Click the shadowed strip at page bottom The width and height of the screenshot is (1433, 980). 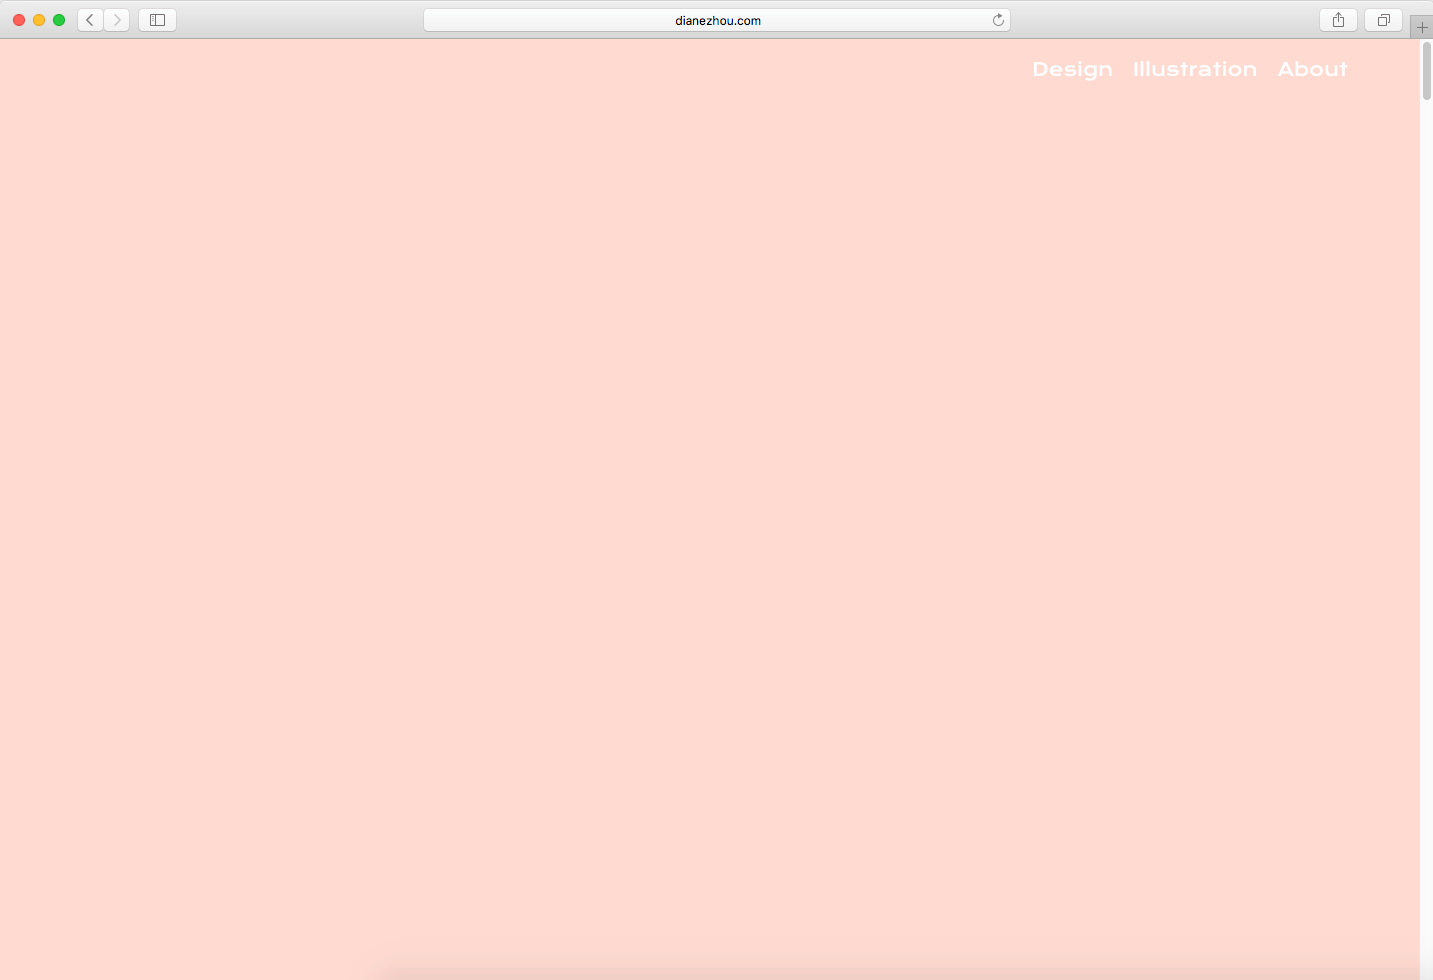pos(900,972)
